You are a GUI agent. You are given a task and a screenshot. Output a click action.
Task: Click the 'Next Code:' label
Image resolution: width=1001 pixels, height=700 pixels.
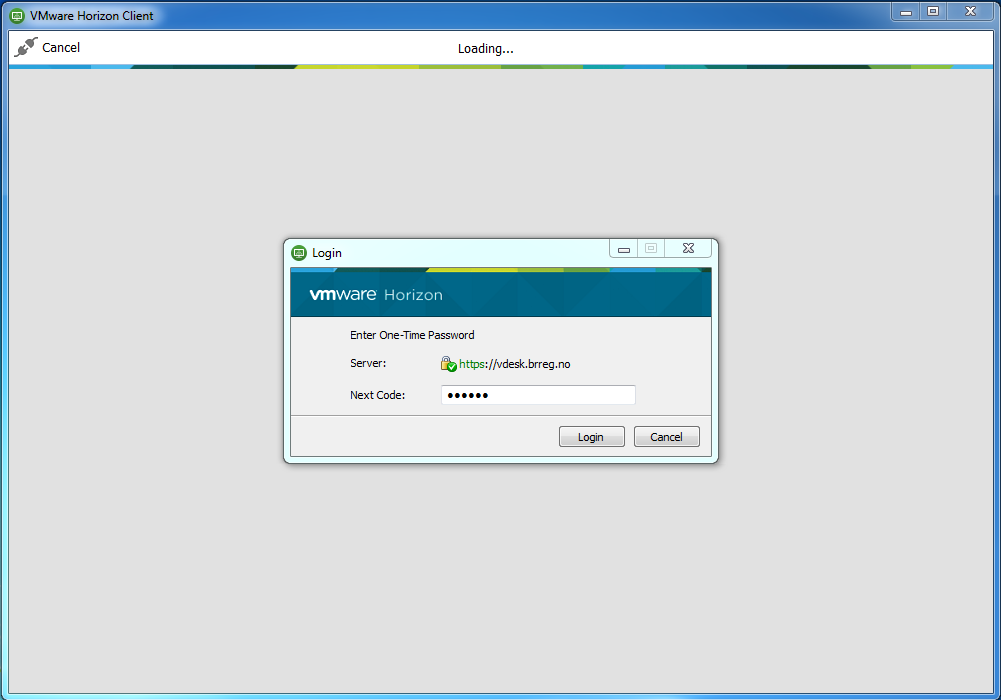coord(377,395)
